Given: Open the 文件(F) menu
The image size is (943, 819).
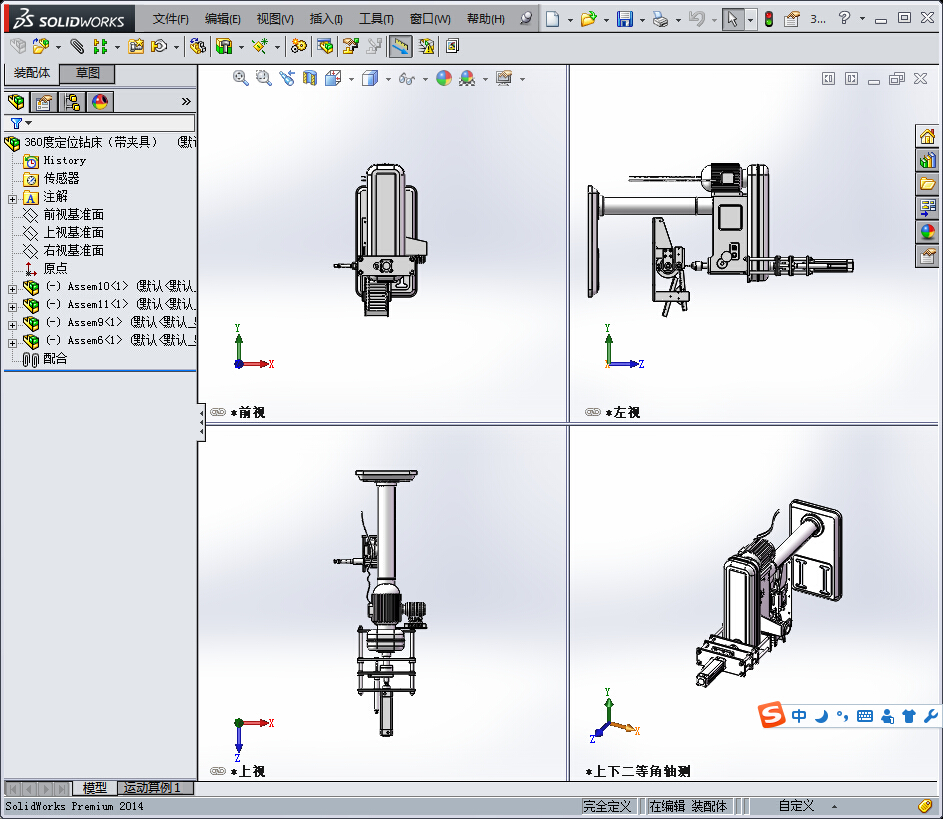Looking at the screenshot, I should (x=170, y=19).
